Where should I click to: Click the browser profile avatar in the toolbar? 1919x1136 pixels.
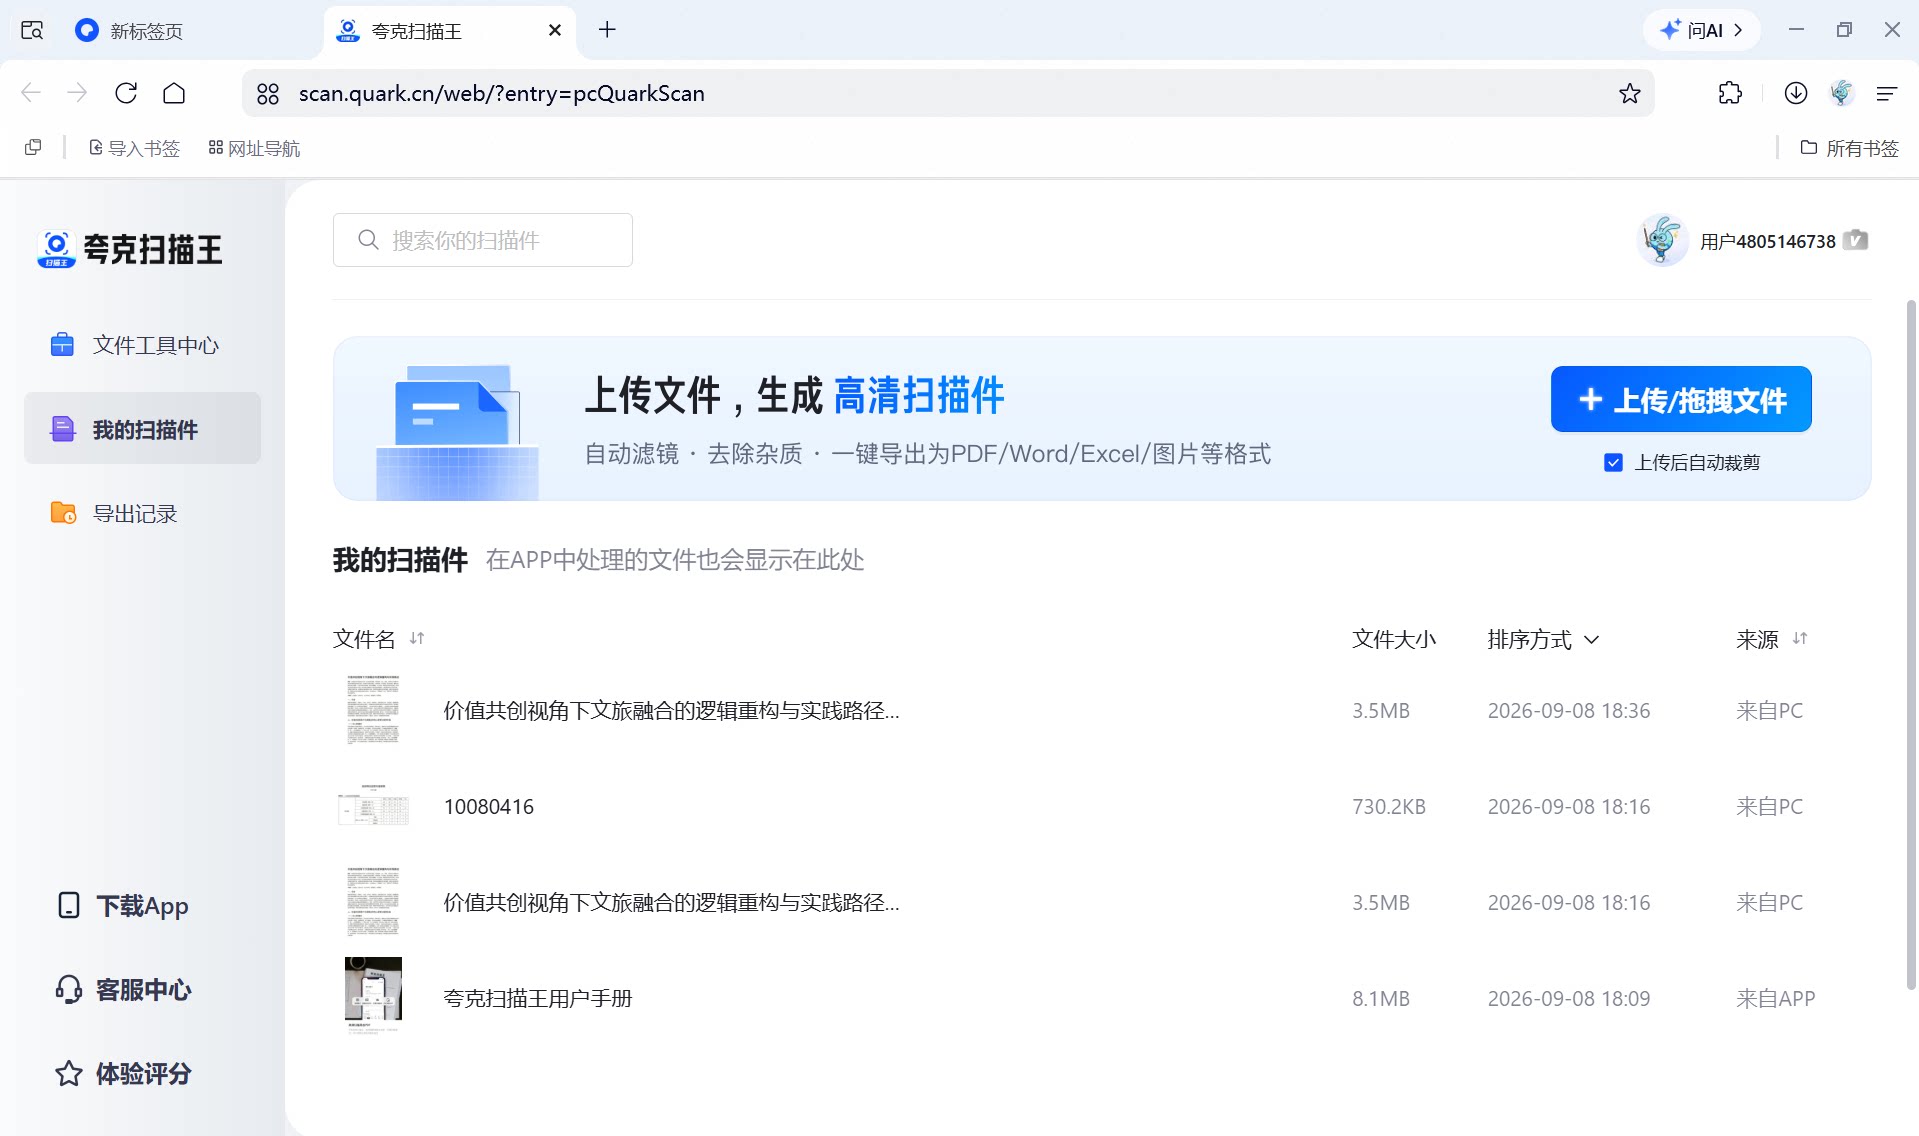[x=1841, y=93]
